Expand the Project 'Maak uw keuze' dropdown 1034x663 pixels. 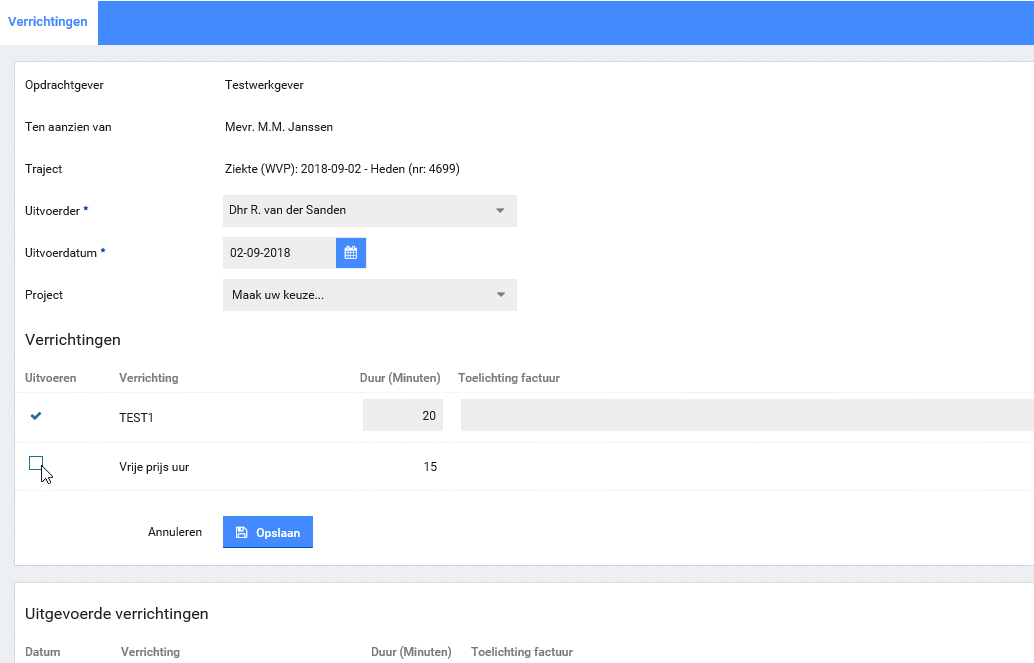tap(369, 295)
